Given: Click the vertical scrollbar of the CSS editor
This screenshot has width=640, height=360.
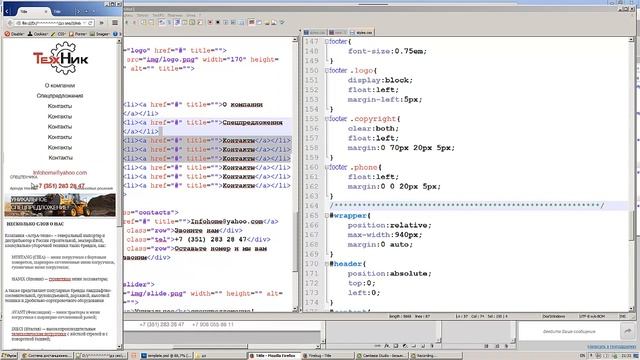Looking at the screenshot, I should [x=631, y=174].
